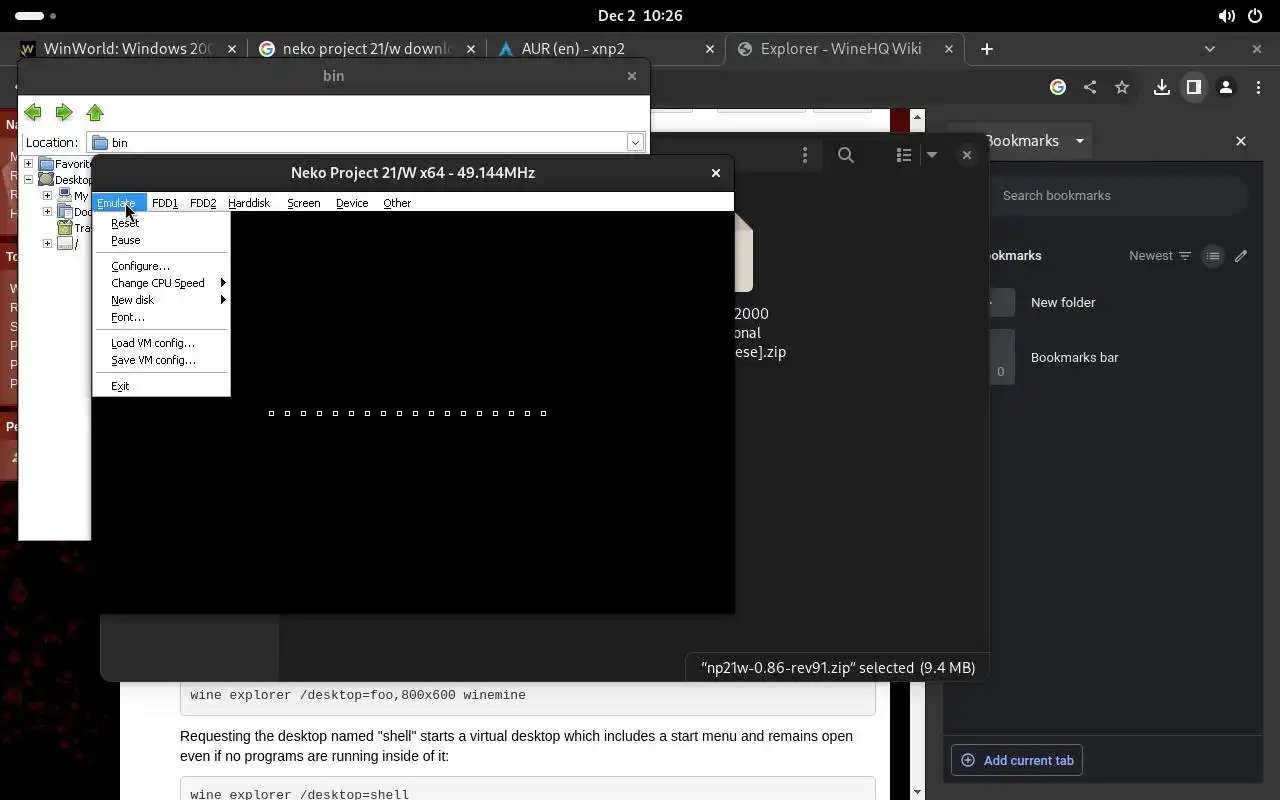Open the browser downloads icon
Image resolution: width=1280 pixels, height=800 pixels.
coord(1161,88)
